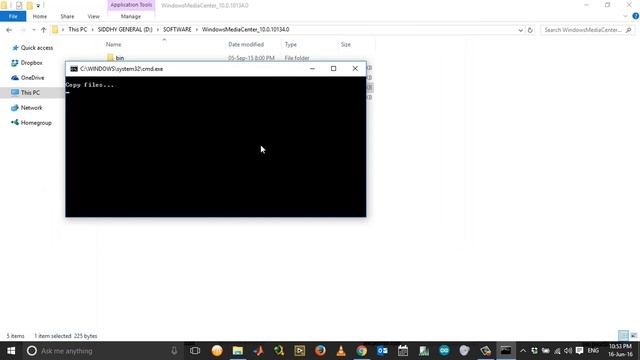
Task: Click the LabVIEW icon on the taskbar
Action: pos(300,351)
